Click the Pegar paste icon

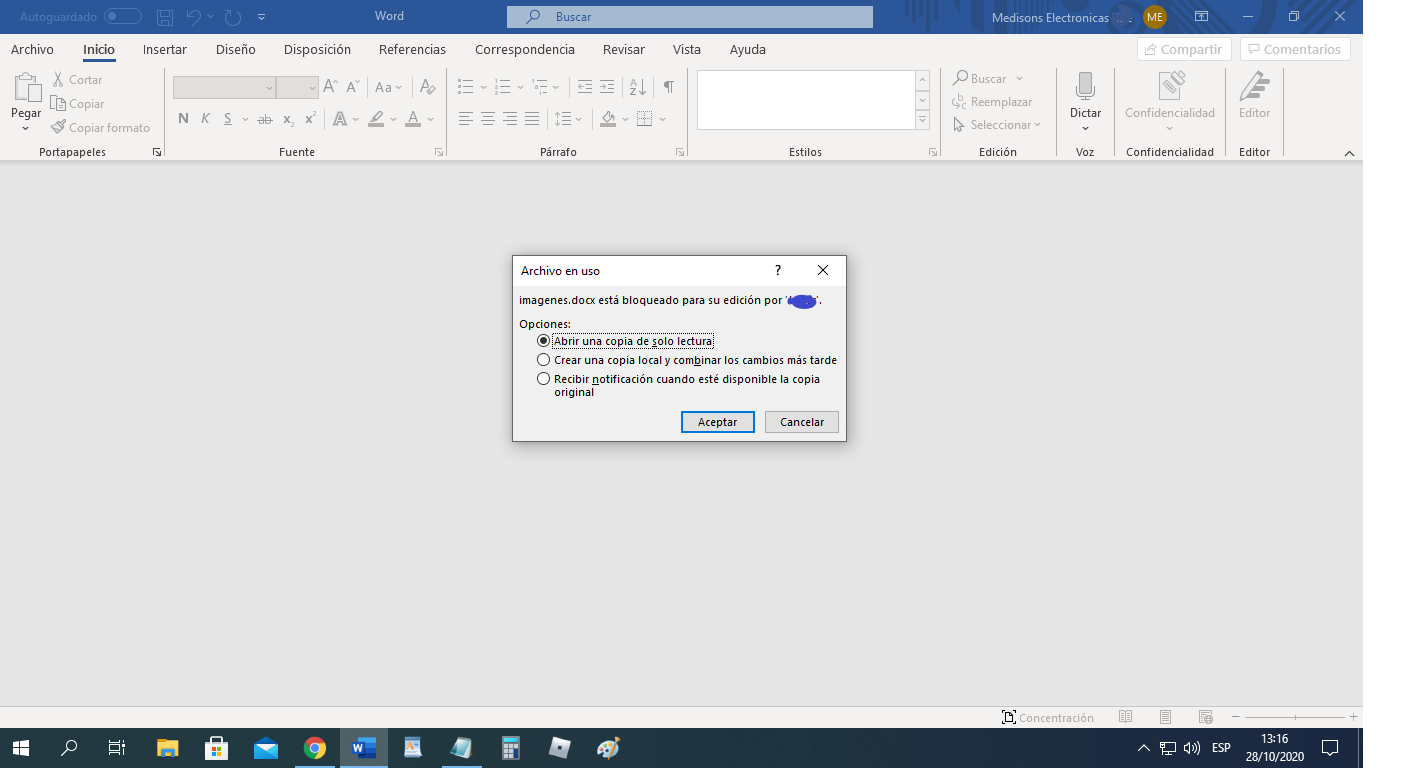(26, 88)
